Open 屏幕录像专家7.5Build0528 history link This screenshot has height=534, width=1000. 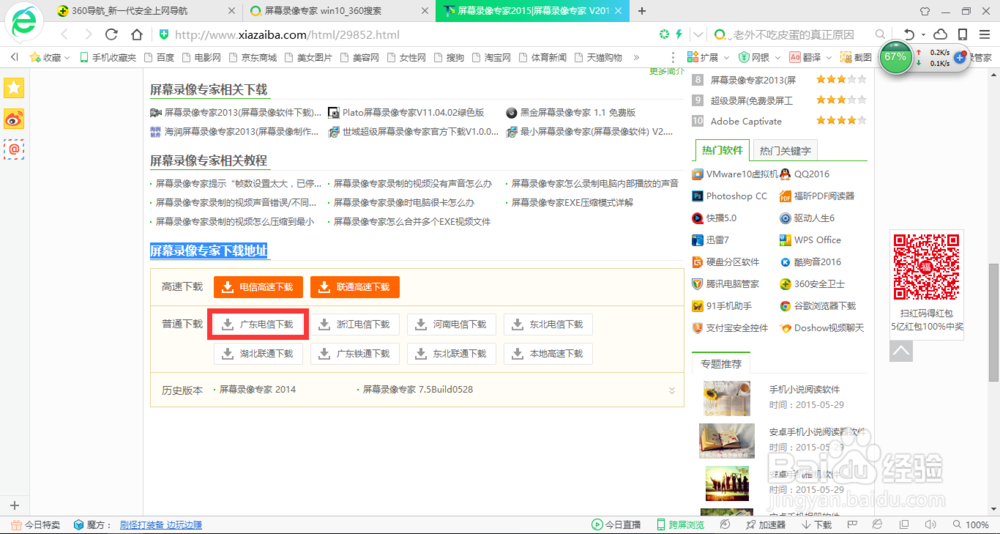pos(418,389)
